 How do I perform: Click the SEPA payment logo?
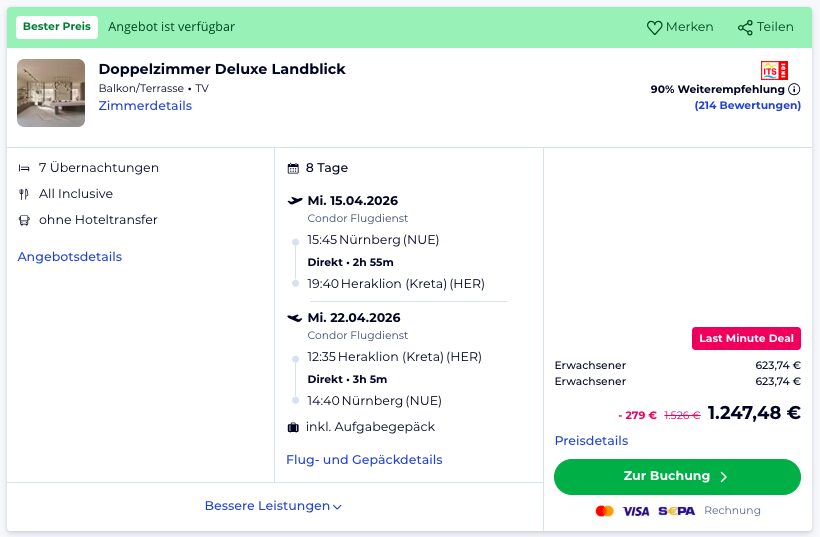point(676,511)
